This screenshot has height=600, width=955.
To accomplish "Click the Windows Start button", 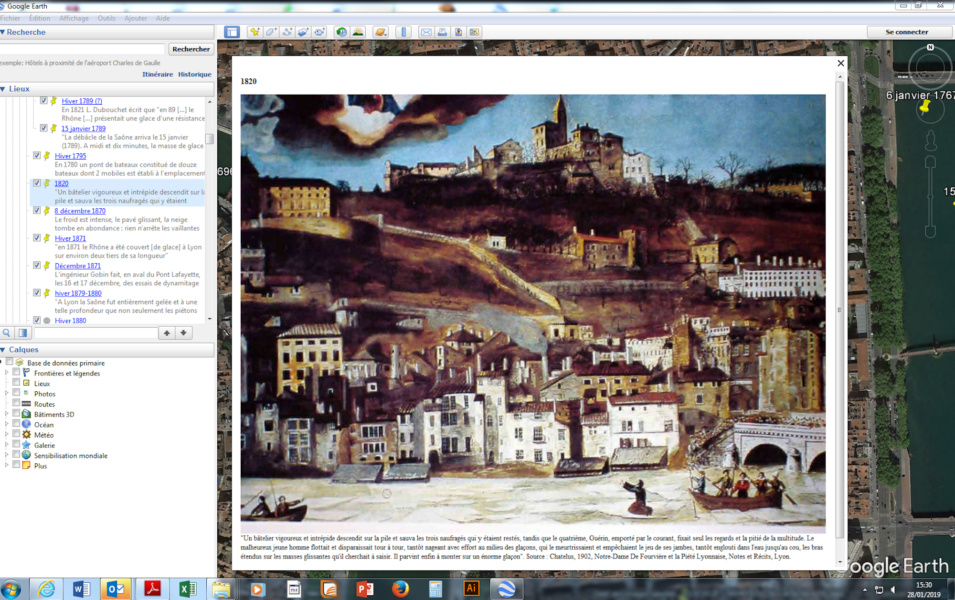I will click(10, 589).
